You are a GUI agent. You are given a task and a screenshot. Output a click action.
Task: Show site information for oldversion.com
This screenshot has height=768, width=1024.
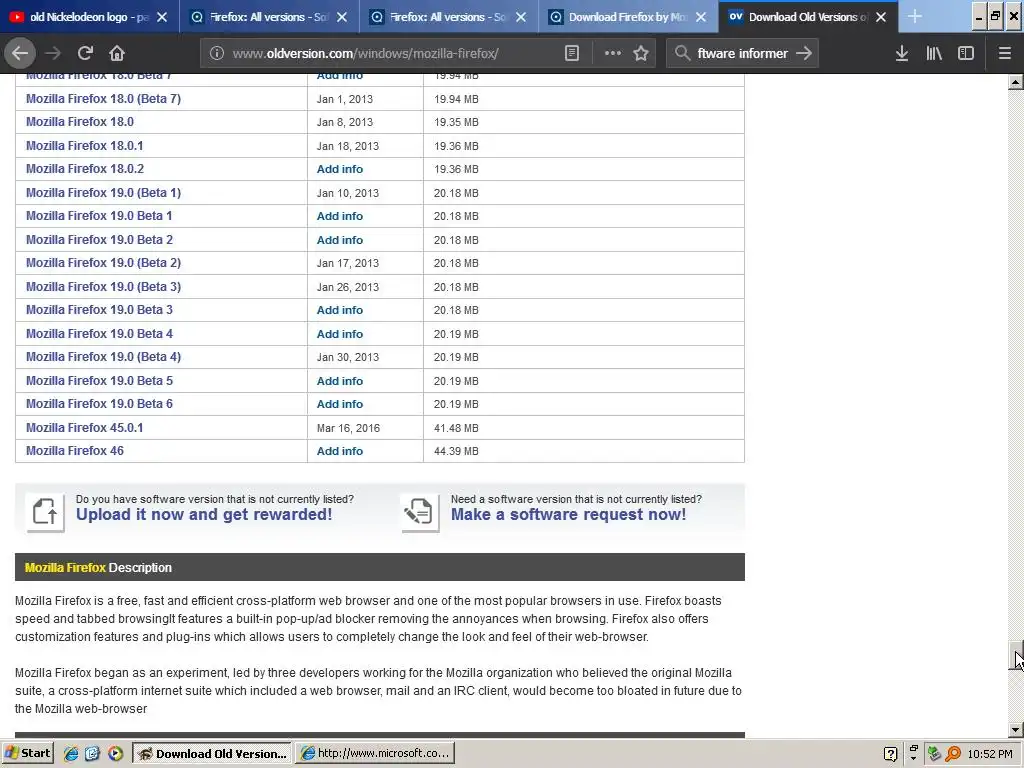pyautogui.click(x=217, y=54)
